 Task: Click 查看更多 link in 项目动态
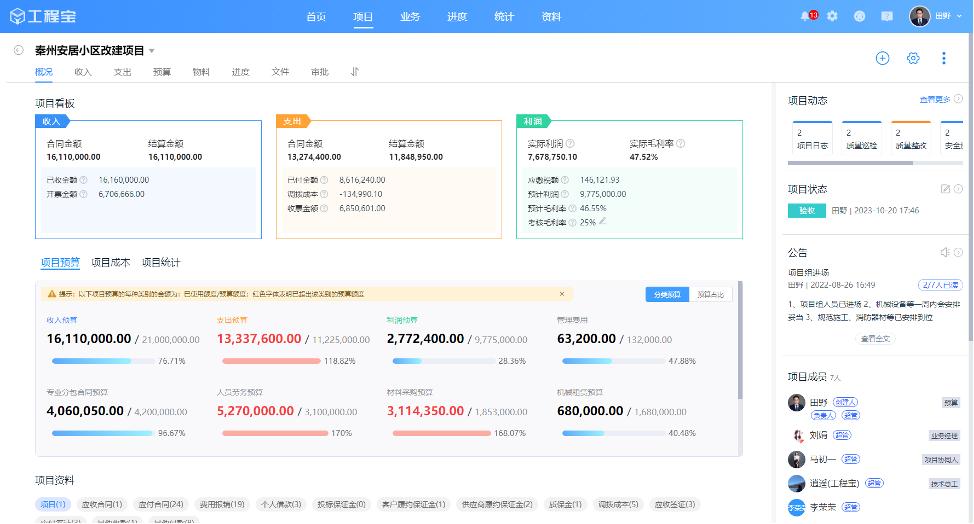click(x=935, y=99)
